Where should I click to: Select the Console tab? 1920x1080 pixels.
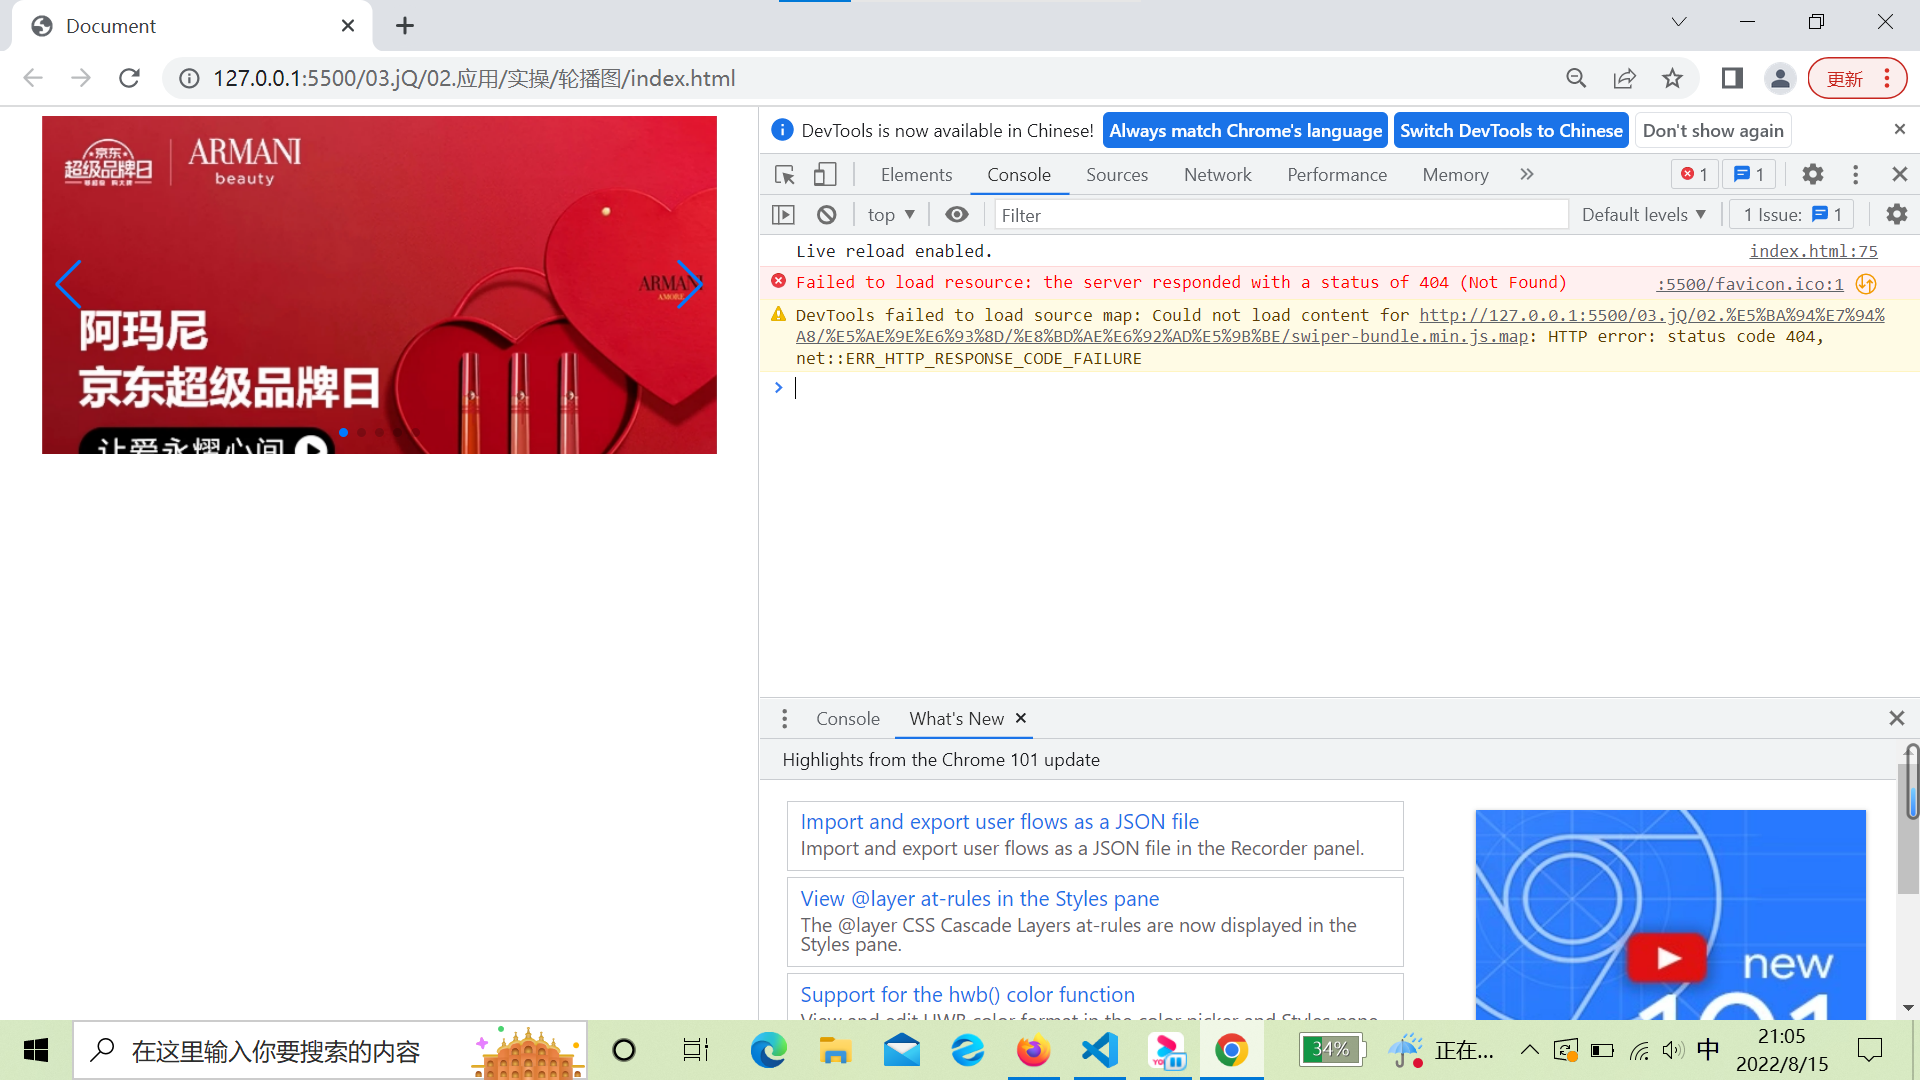(x=1019, y=175)
